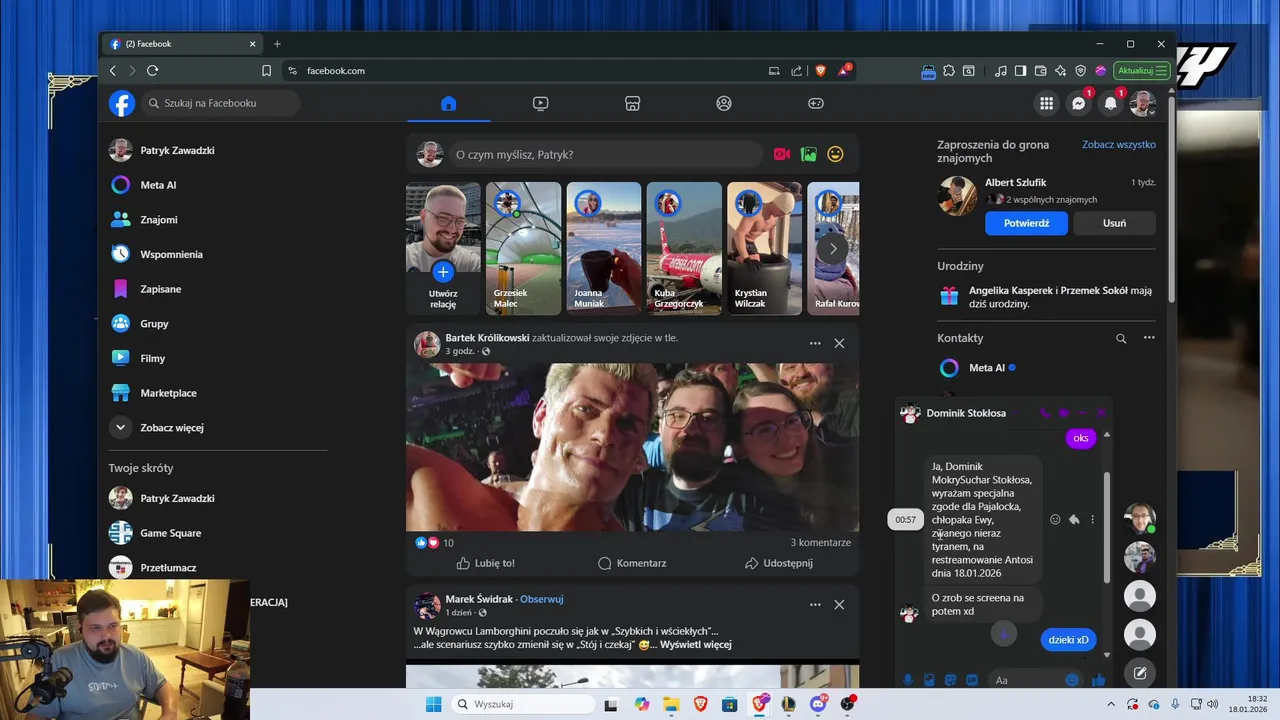Click the Facebook logo
The height and width of the screenshot is (720, 1280).
[122, 103]
